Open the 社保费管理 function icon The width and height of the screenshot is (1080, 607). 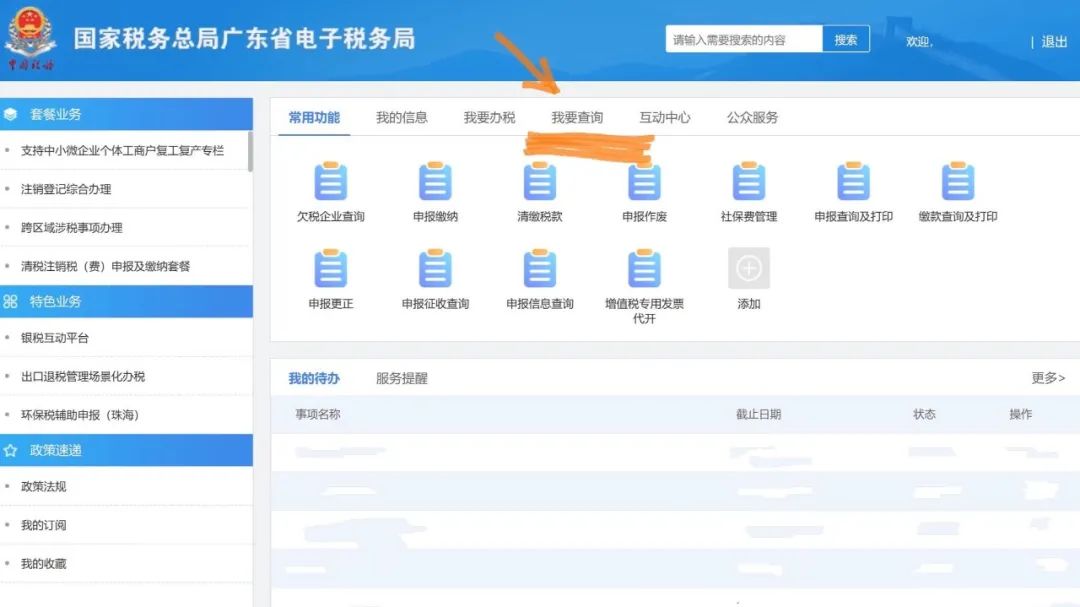pos(749,181)
